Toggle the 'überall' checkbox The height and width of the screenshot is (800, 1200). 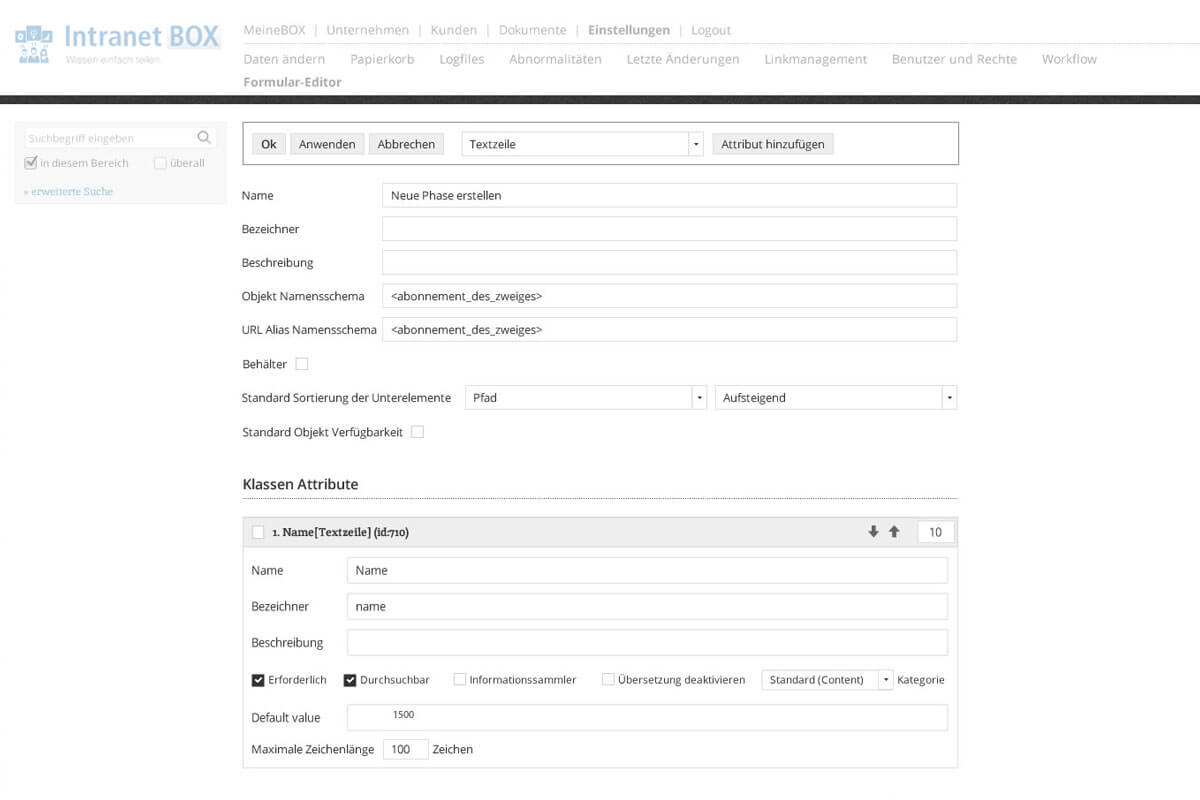coord(160,163)
